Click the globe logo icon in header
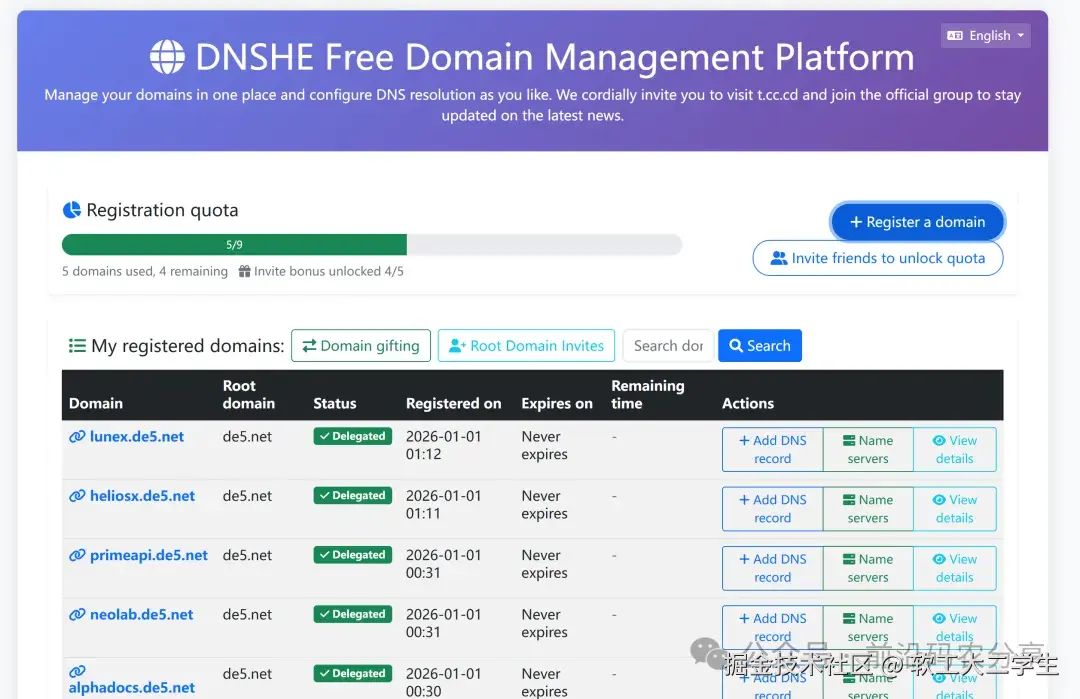 pos(167,56)
